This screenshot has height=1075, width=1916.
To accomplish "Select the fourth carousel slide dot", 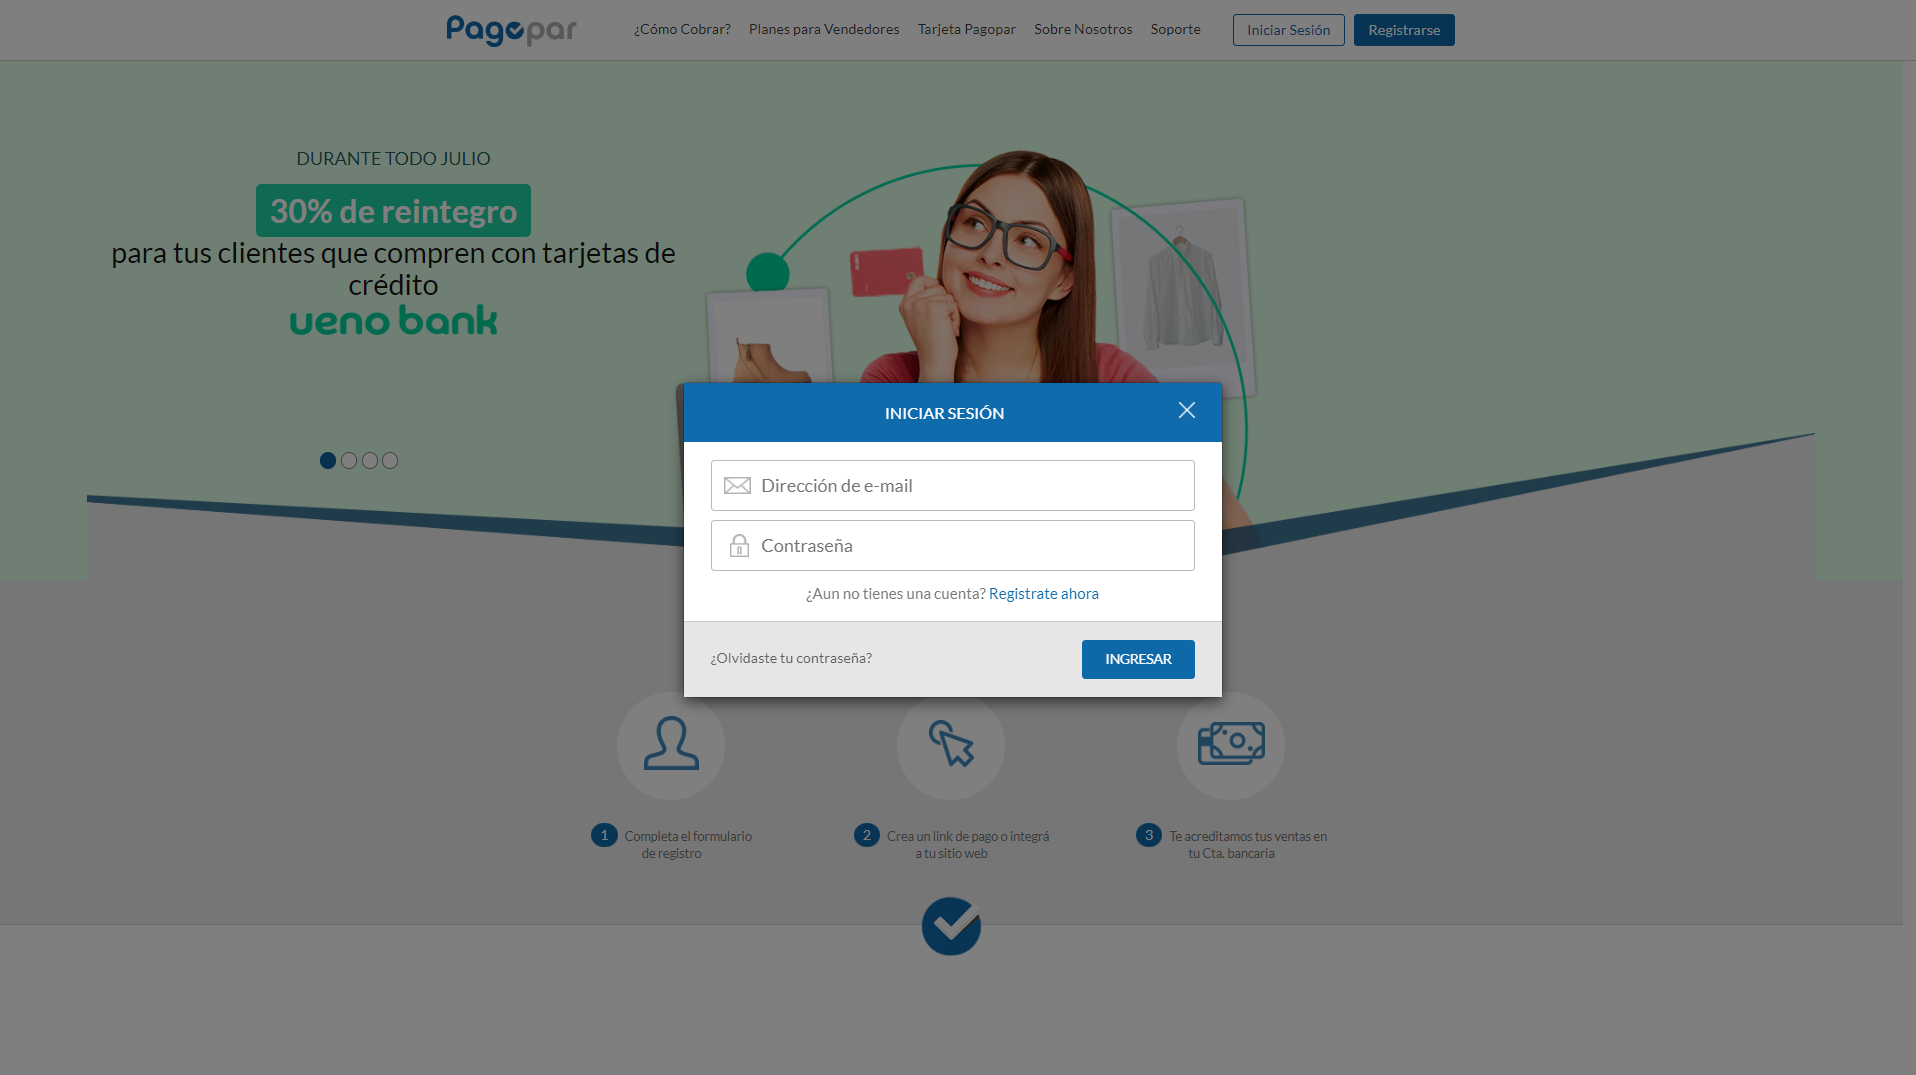I will (x=390, y=460).
